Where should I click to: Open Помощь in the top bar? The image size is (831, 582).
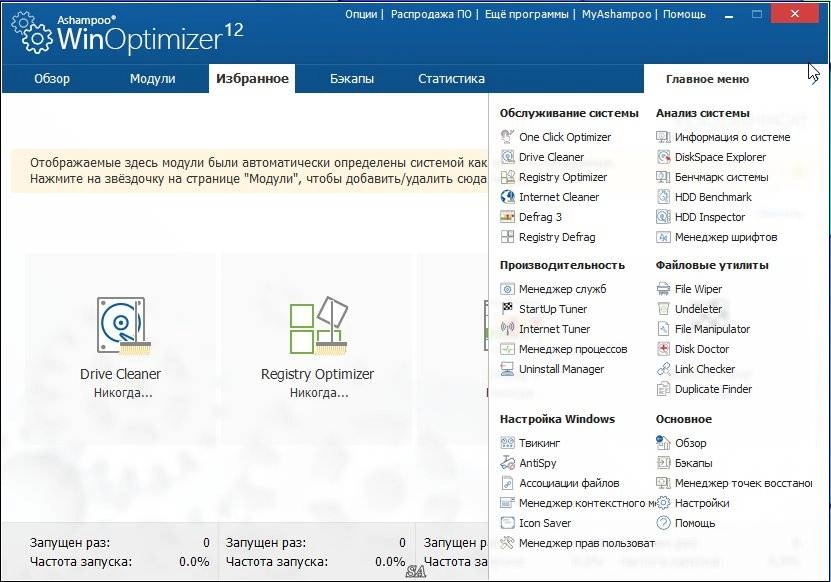point(684,14)
